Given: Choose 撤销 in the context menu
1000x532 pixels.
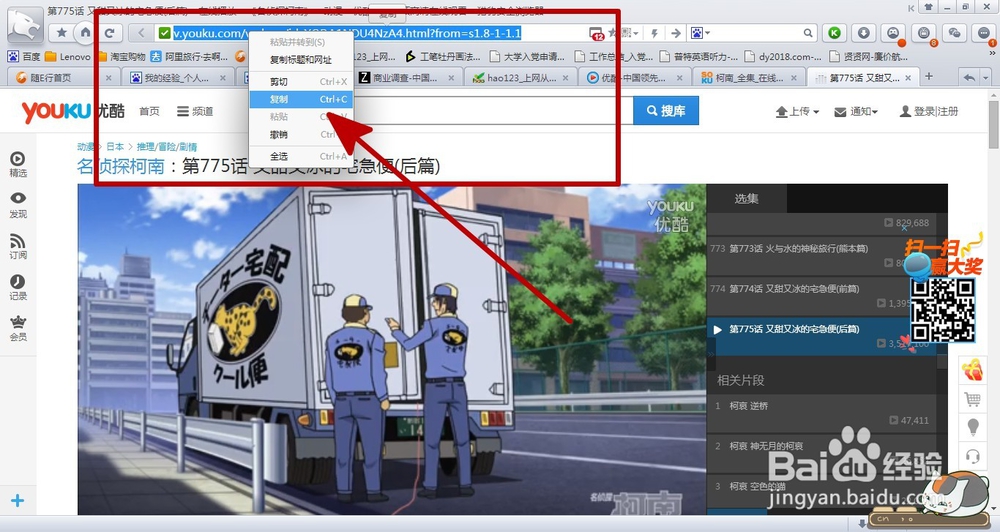Looking at the screenshot, I should pos(300,135).
